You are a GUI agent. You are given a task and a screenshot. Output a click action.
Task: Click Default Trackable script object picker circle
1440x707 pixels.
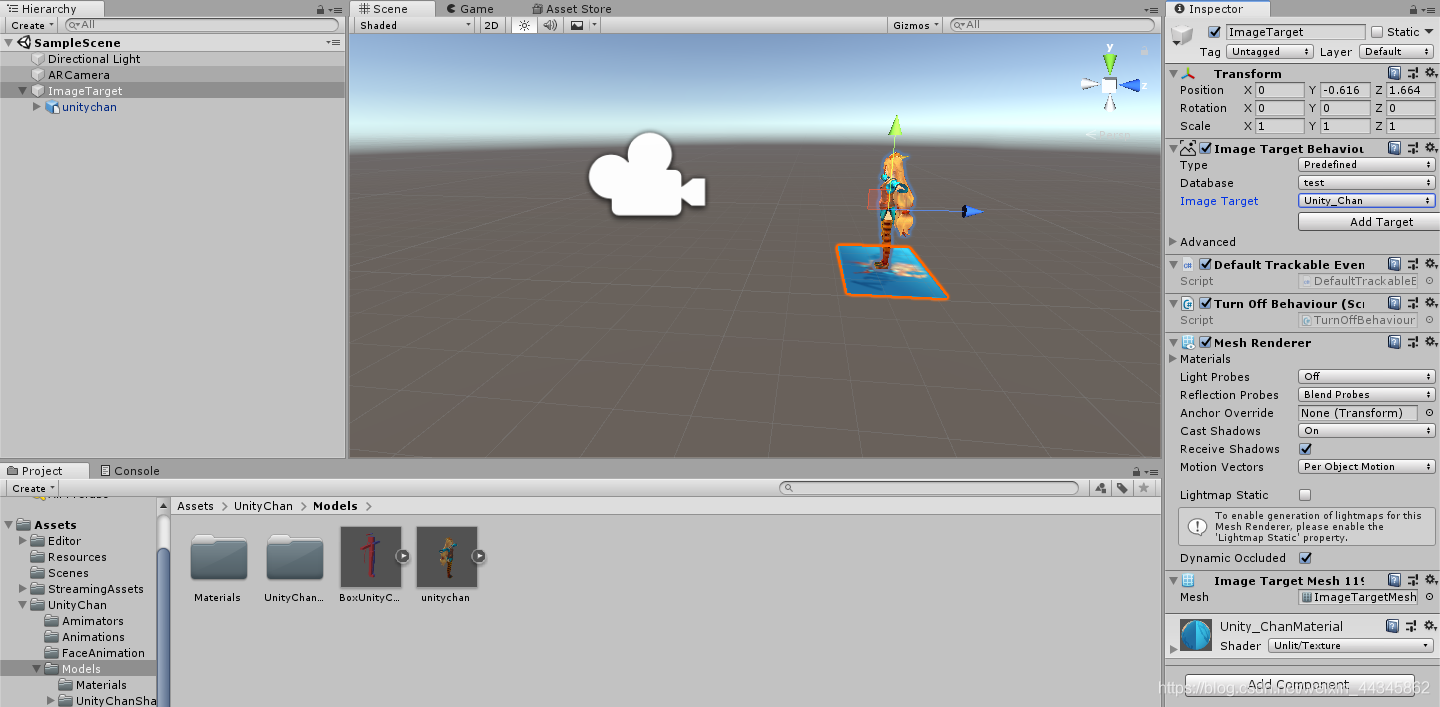(x=1429, y=281)
